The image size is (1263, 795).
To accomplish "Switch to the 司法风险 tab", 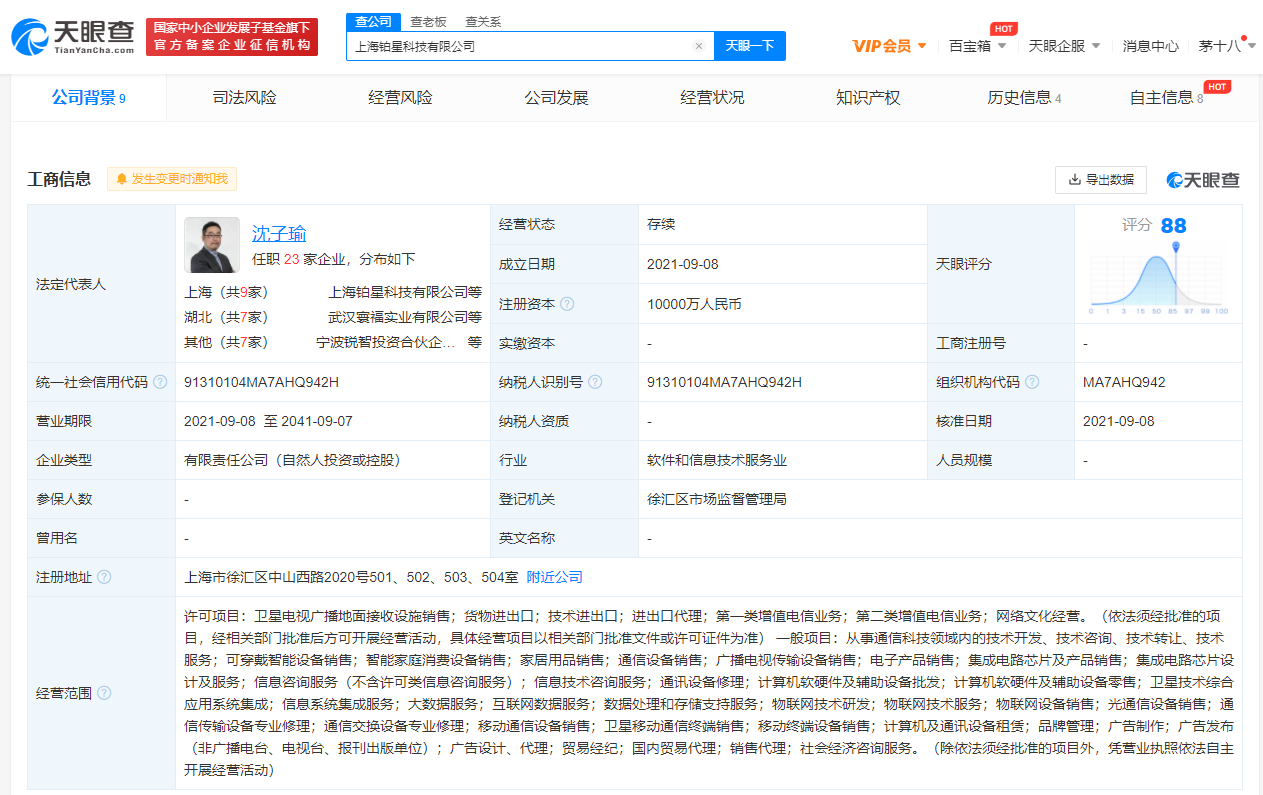I will pyautogui.click(x=244, y=98).
